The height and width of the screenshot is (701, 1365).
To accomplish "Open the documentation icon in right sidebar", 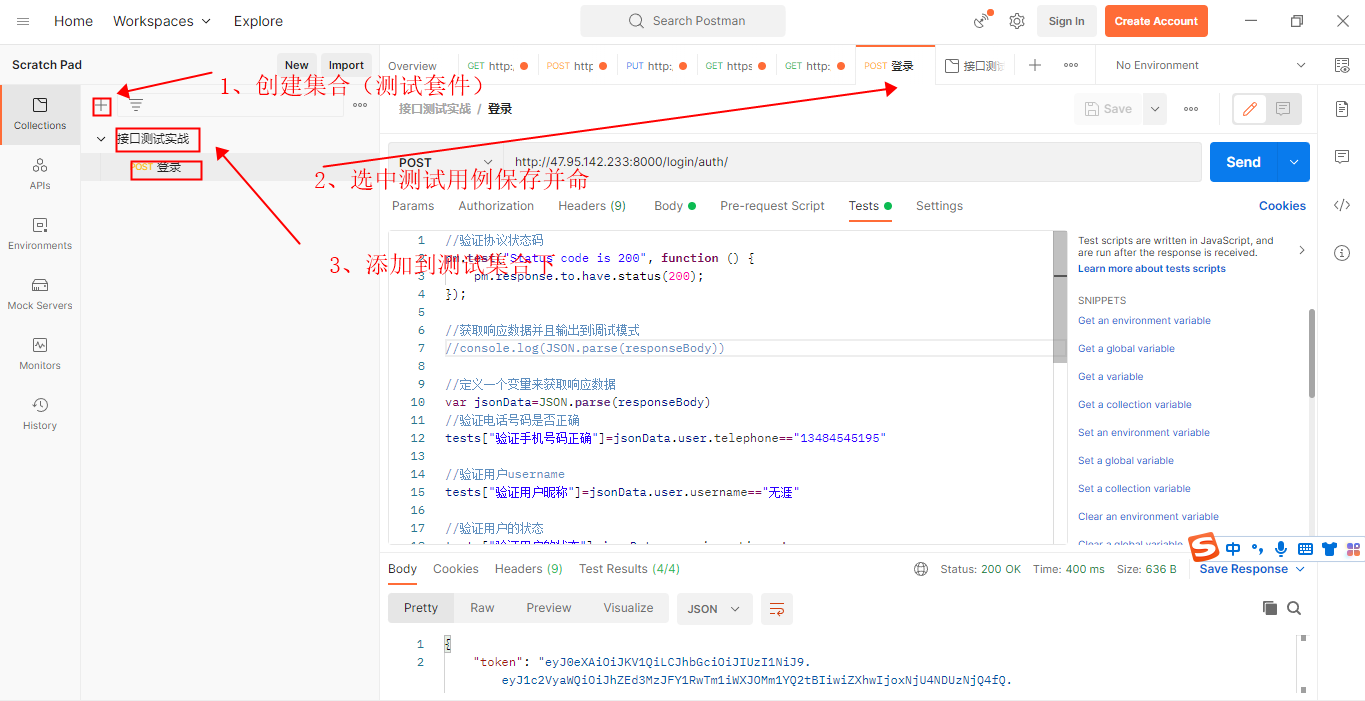I will pyautogui.click(x=1342, y=108).
